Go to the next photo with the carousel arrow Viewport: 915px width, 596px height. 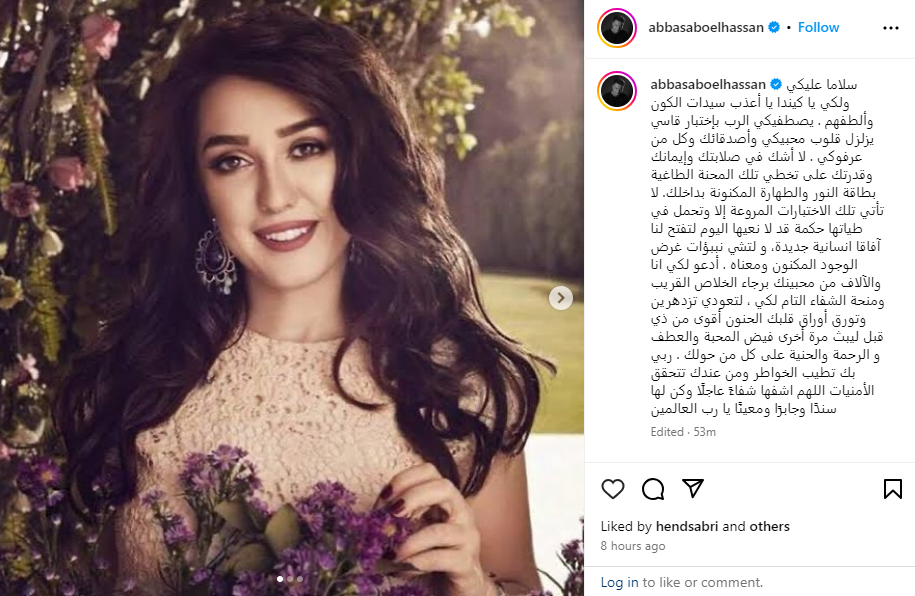tap(561, 298)
